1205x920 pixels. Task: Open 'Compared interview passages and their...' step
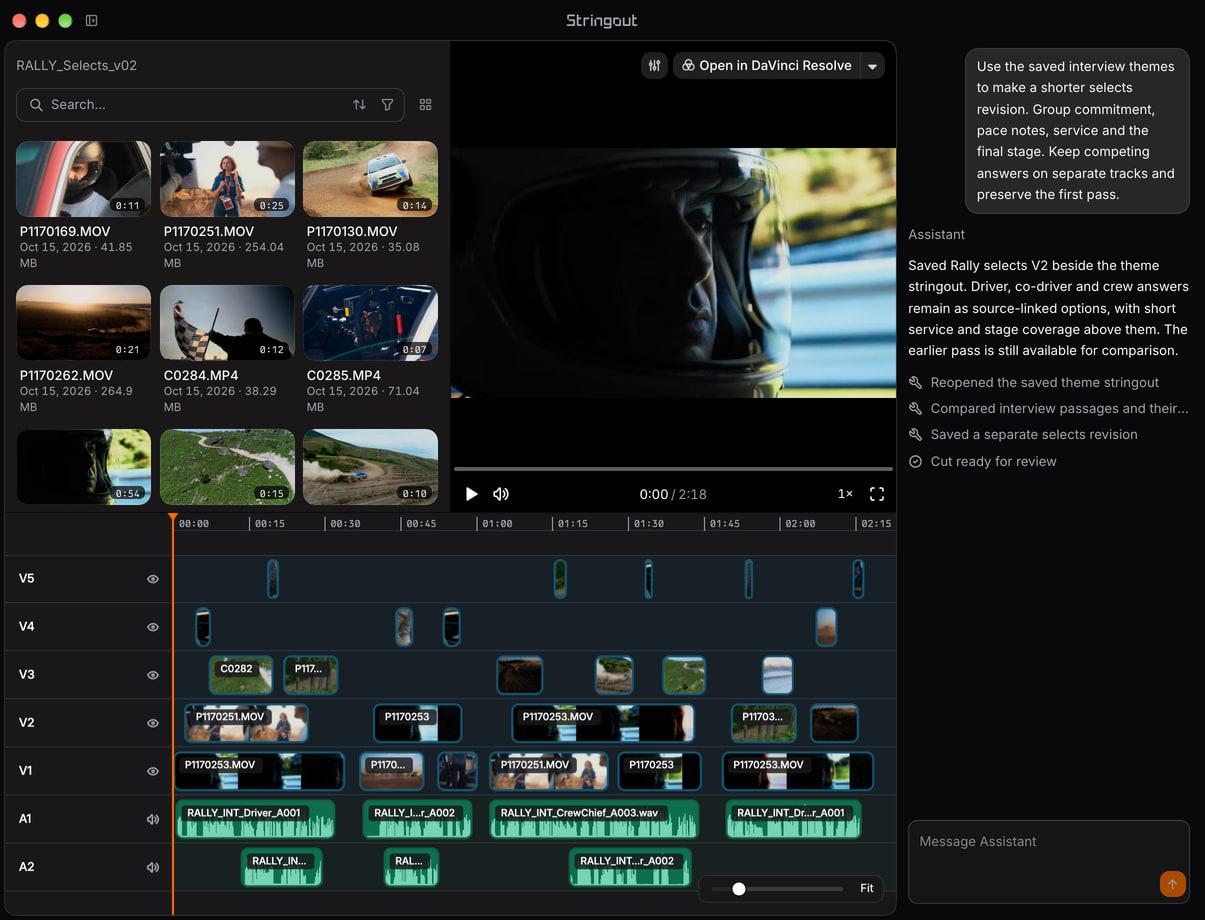pos(1049,408)
